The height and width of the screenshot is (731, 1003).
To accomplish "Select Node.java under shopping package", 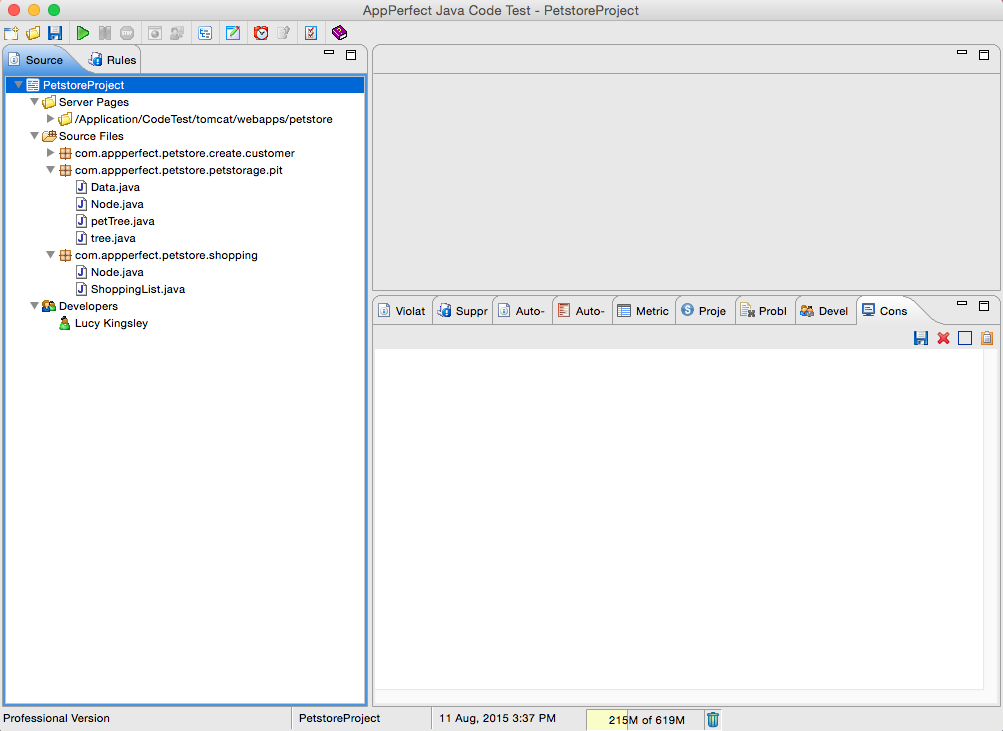I will tap(117, 272).
